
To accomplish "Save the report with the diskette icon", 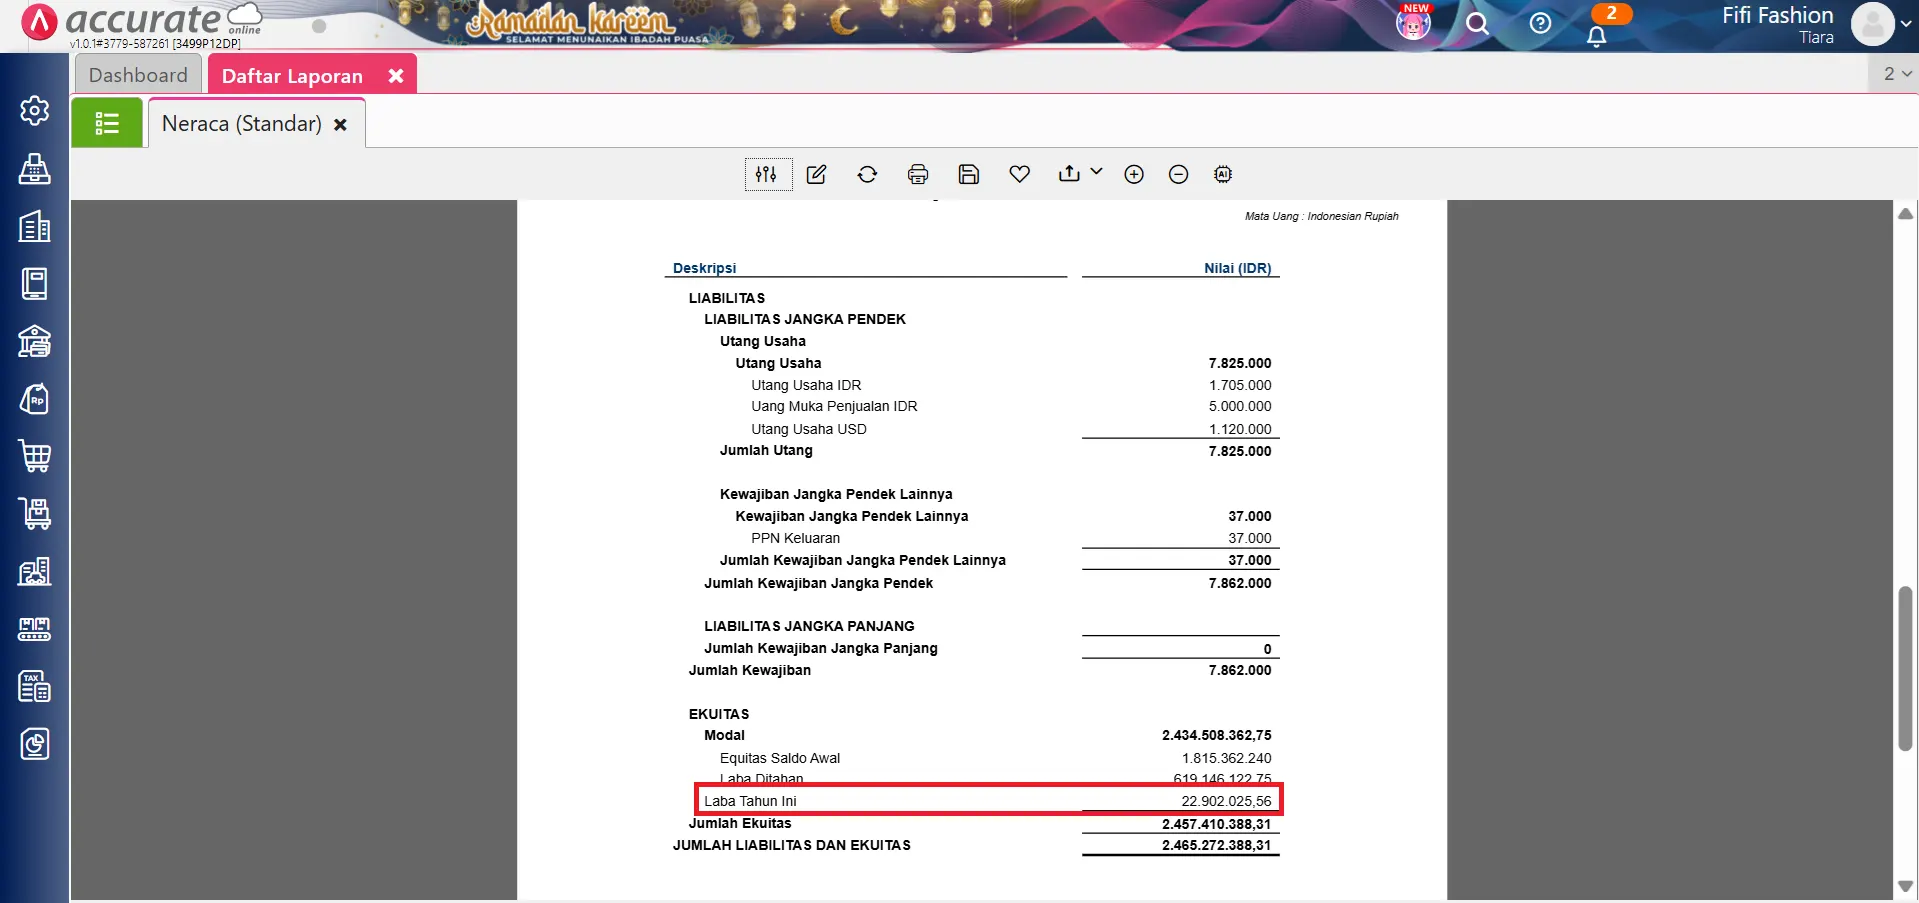I will pyautogui.click(x=968, y=174).
